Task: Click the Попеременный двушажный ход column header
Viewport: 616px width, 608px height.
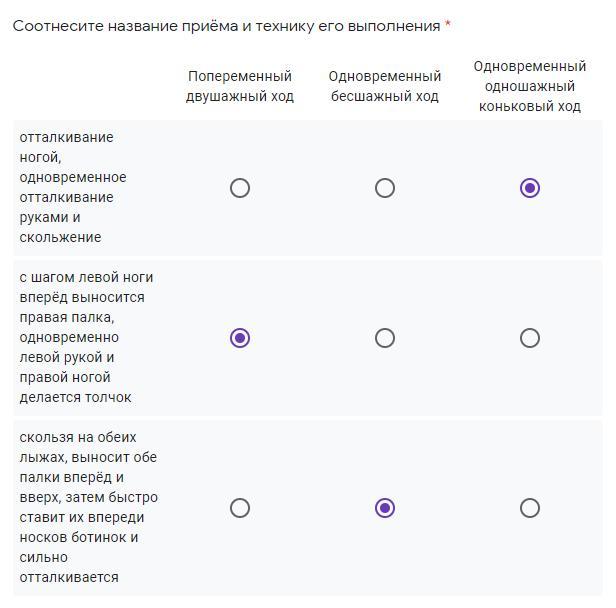Action: 240,86
